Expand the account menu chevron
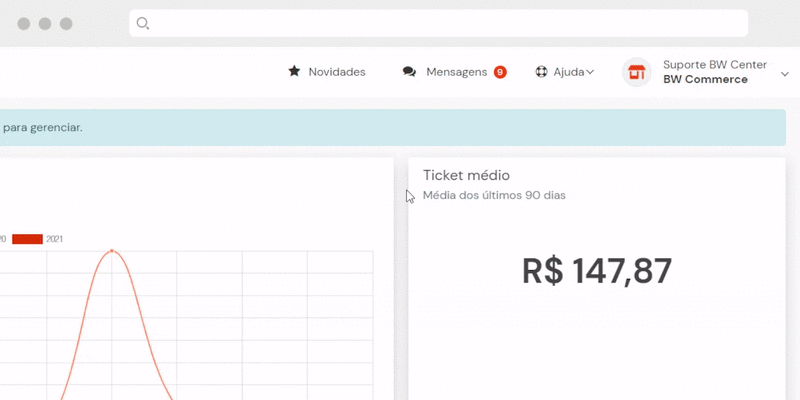800x400 pixels. point(785,74)
